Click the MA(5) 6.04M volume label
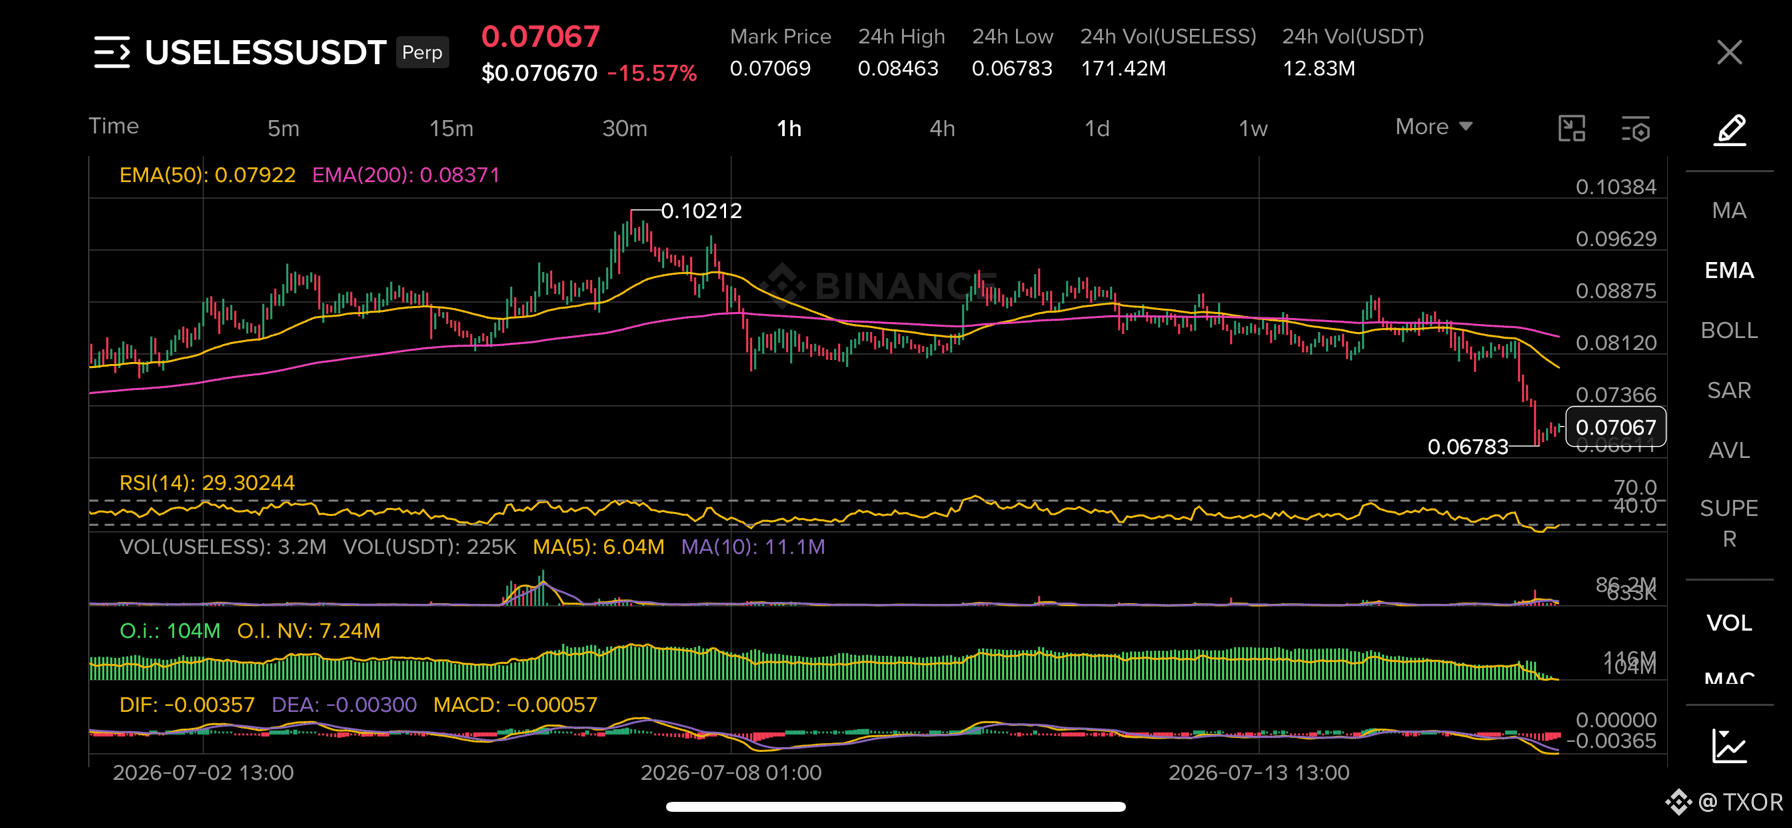 coord(598,547)
